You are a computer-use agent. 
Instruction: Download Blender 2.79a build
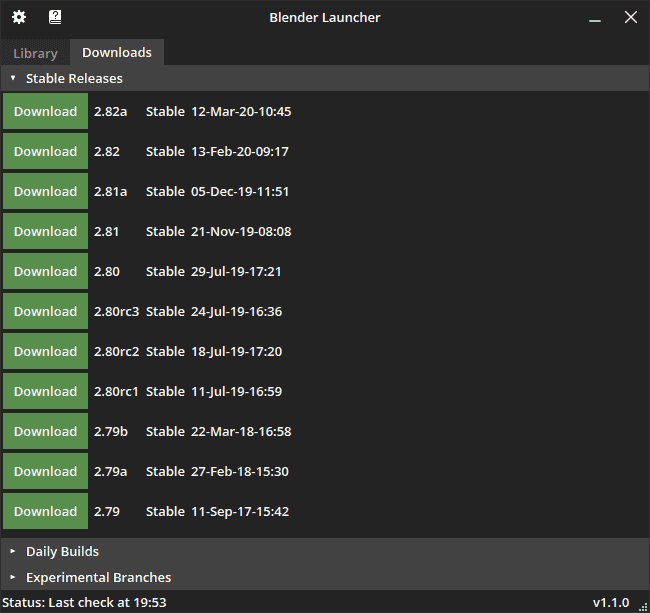tap(46, 471)
